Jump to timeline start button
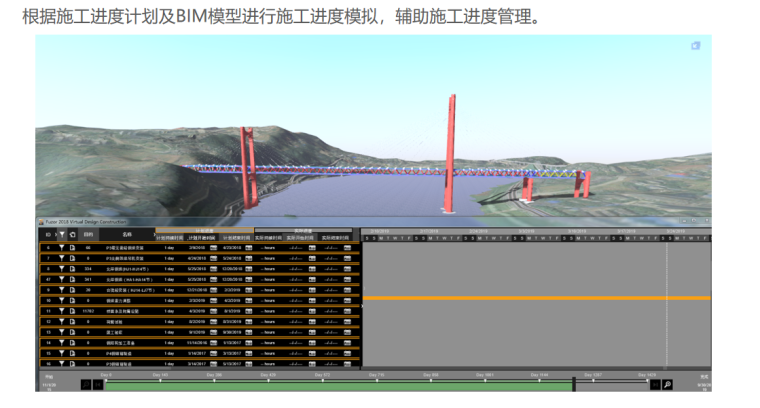This screenshot has width=760, height=408. (97, 384)
